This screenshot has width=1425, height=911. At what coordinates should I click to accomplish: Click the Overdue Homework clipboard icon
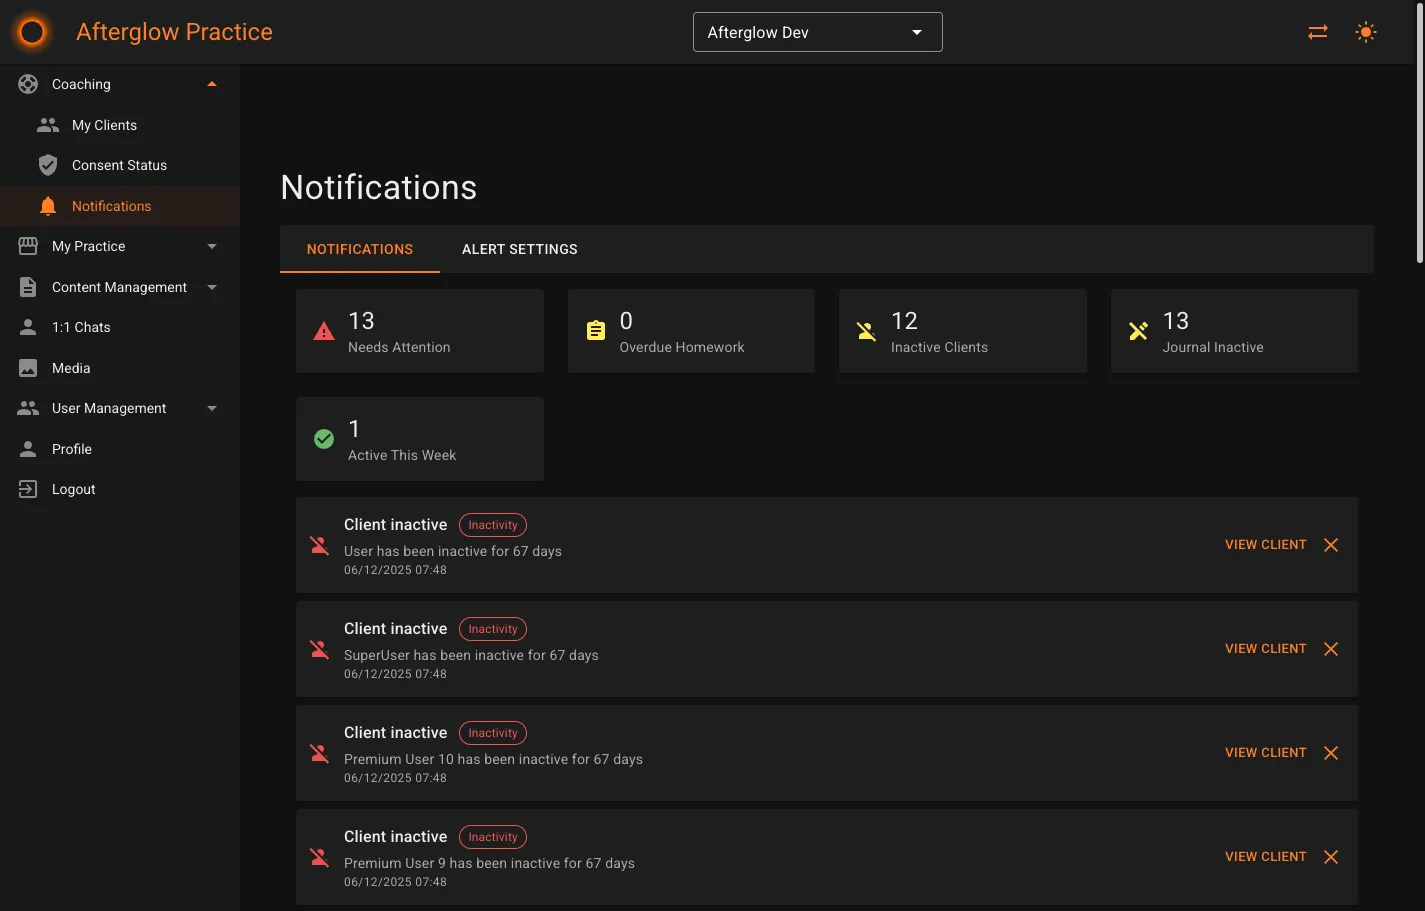[596, 330]
